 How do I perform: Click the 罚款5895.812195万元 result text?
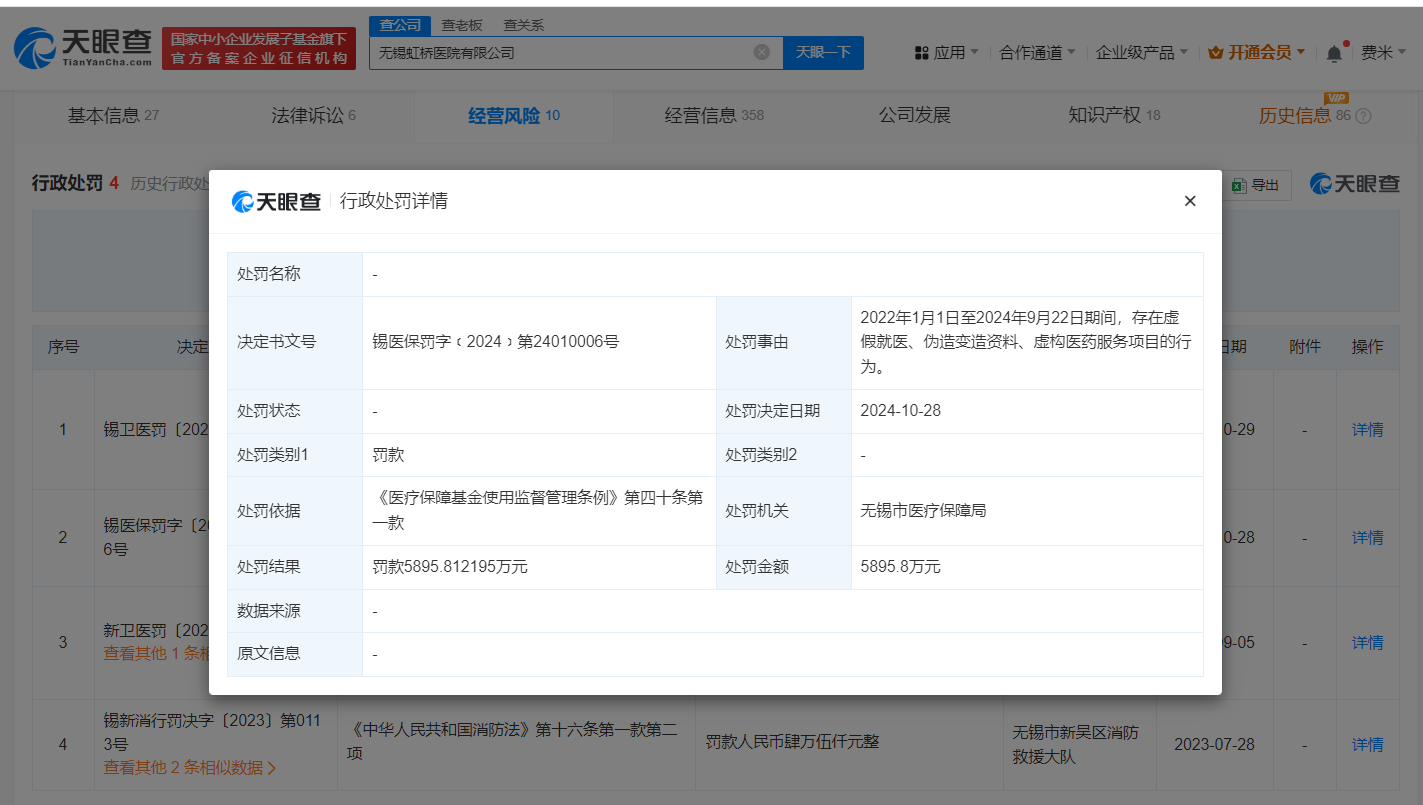[450, 567]
